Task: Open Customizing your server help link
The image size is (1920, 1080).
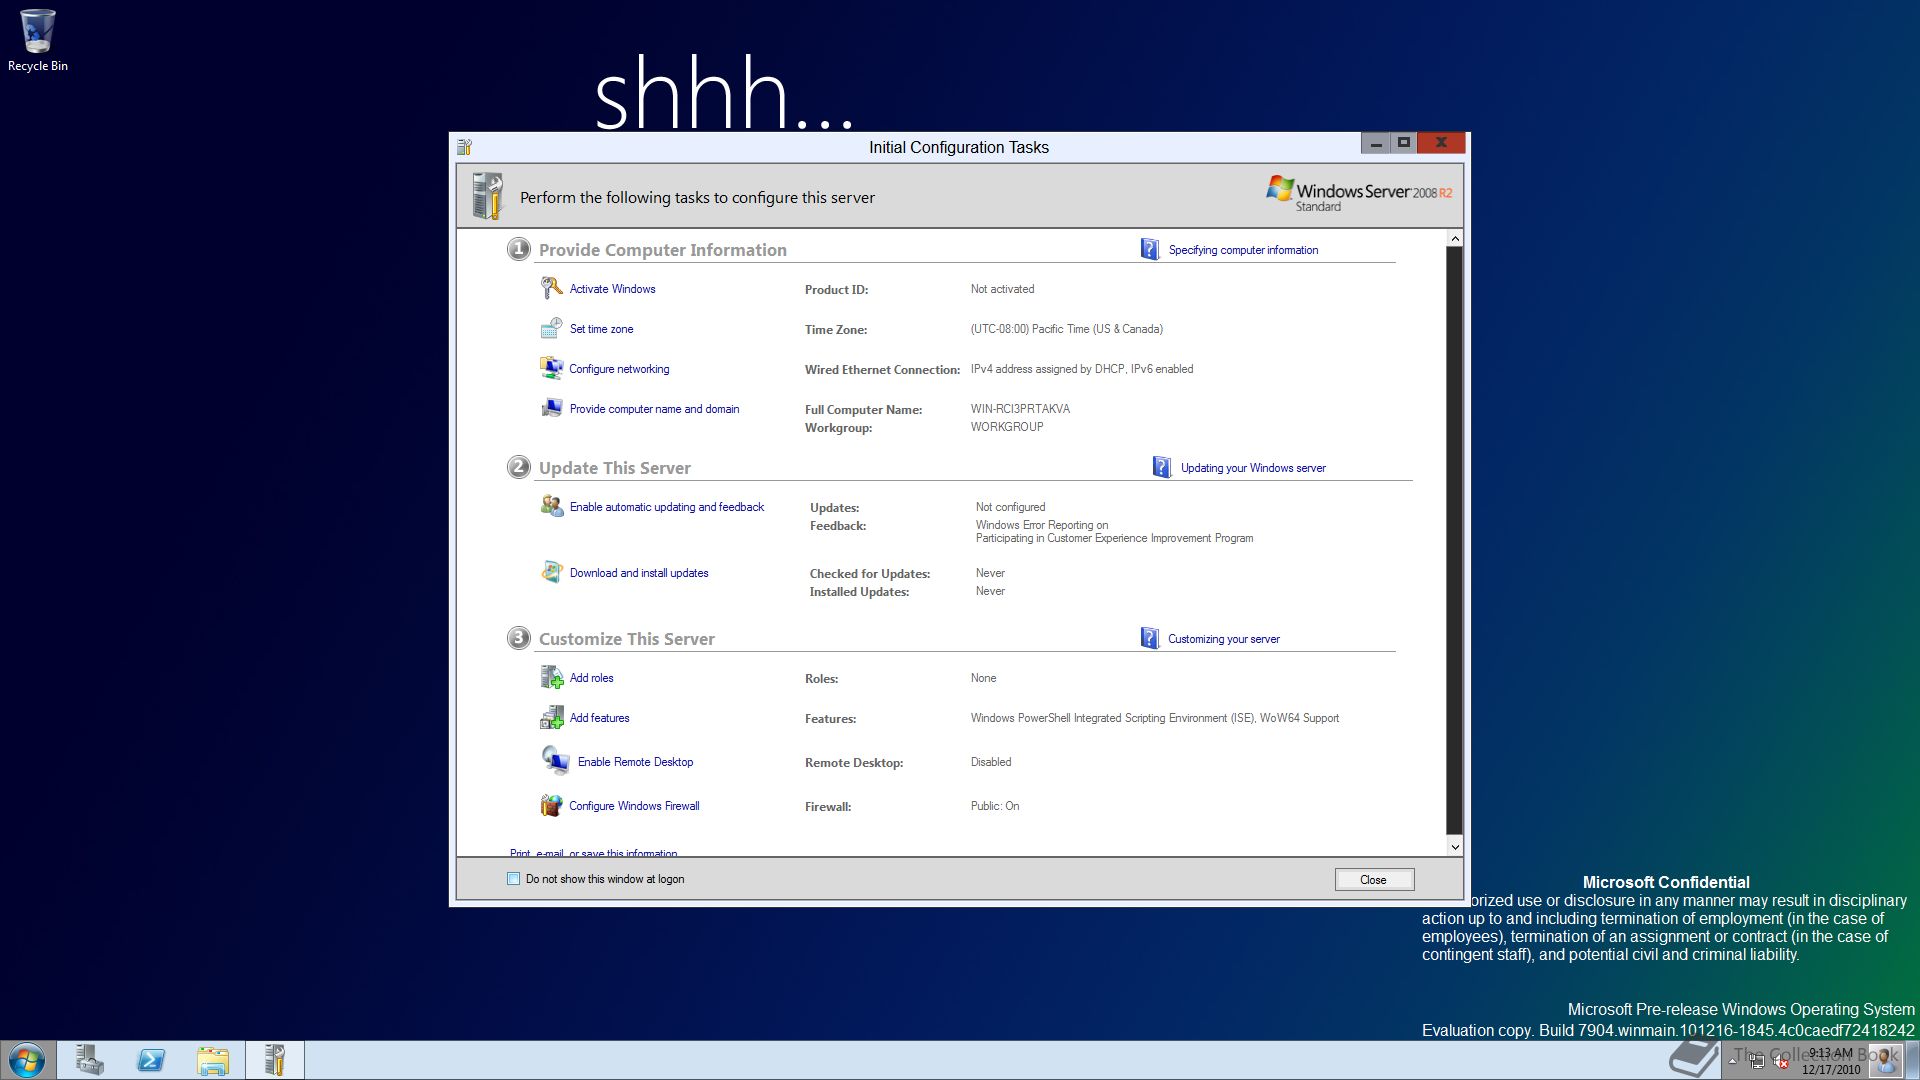Action: click(x=1224, y=639)
